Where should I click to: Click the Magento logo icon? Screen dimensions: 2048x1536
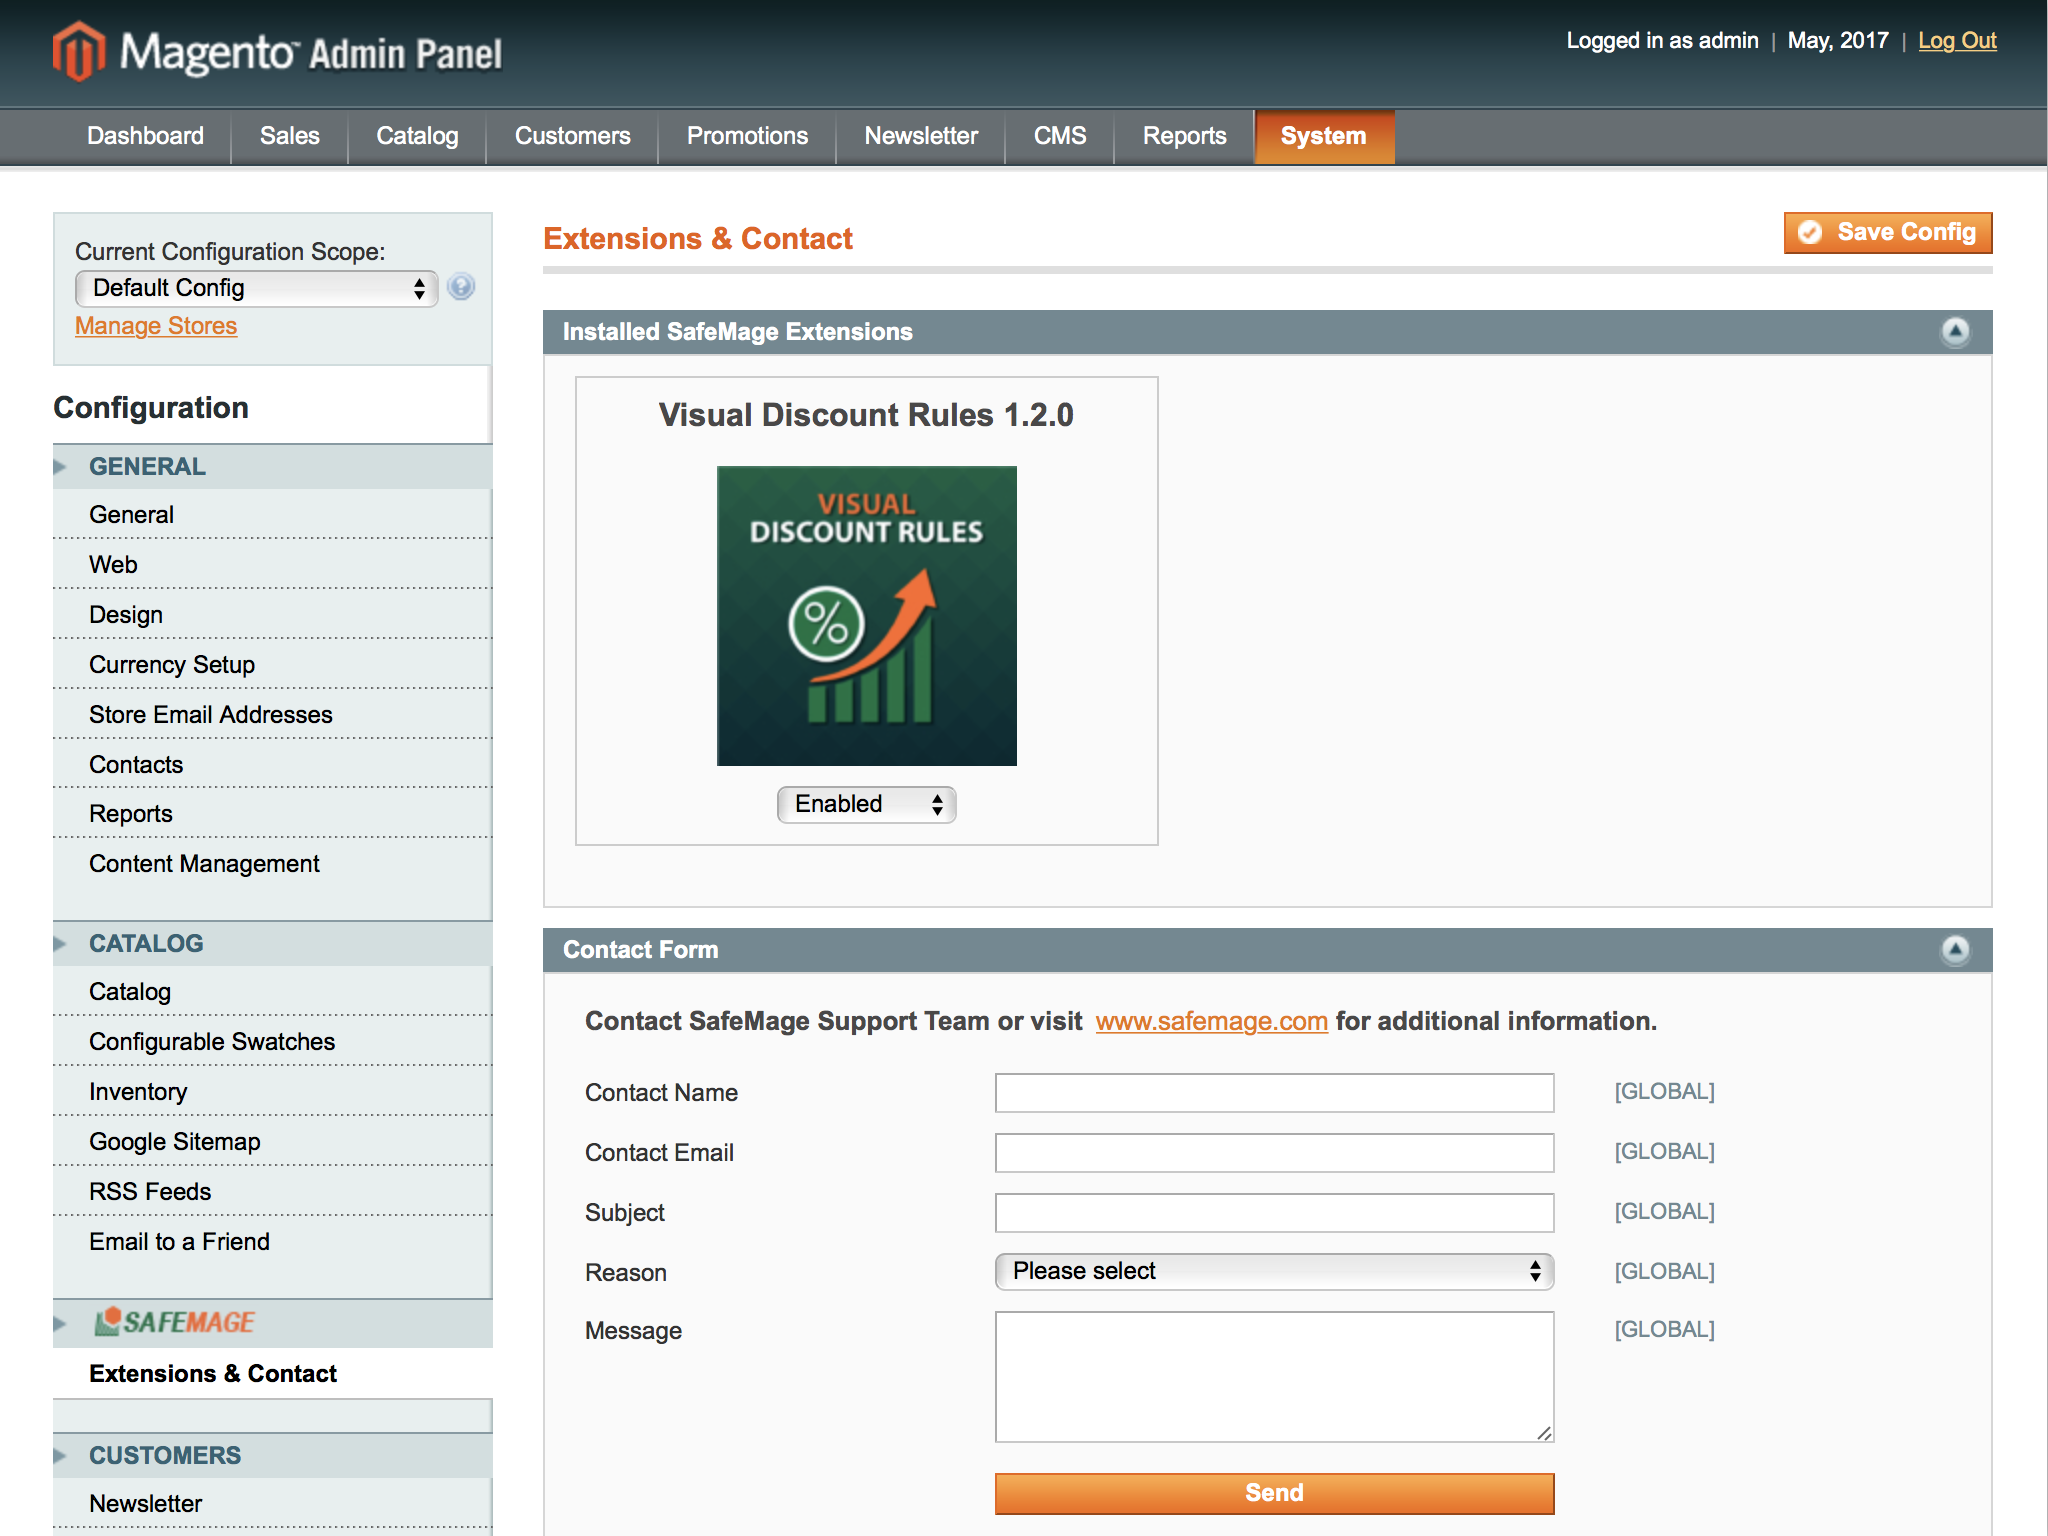[79, 51]
